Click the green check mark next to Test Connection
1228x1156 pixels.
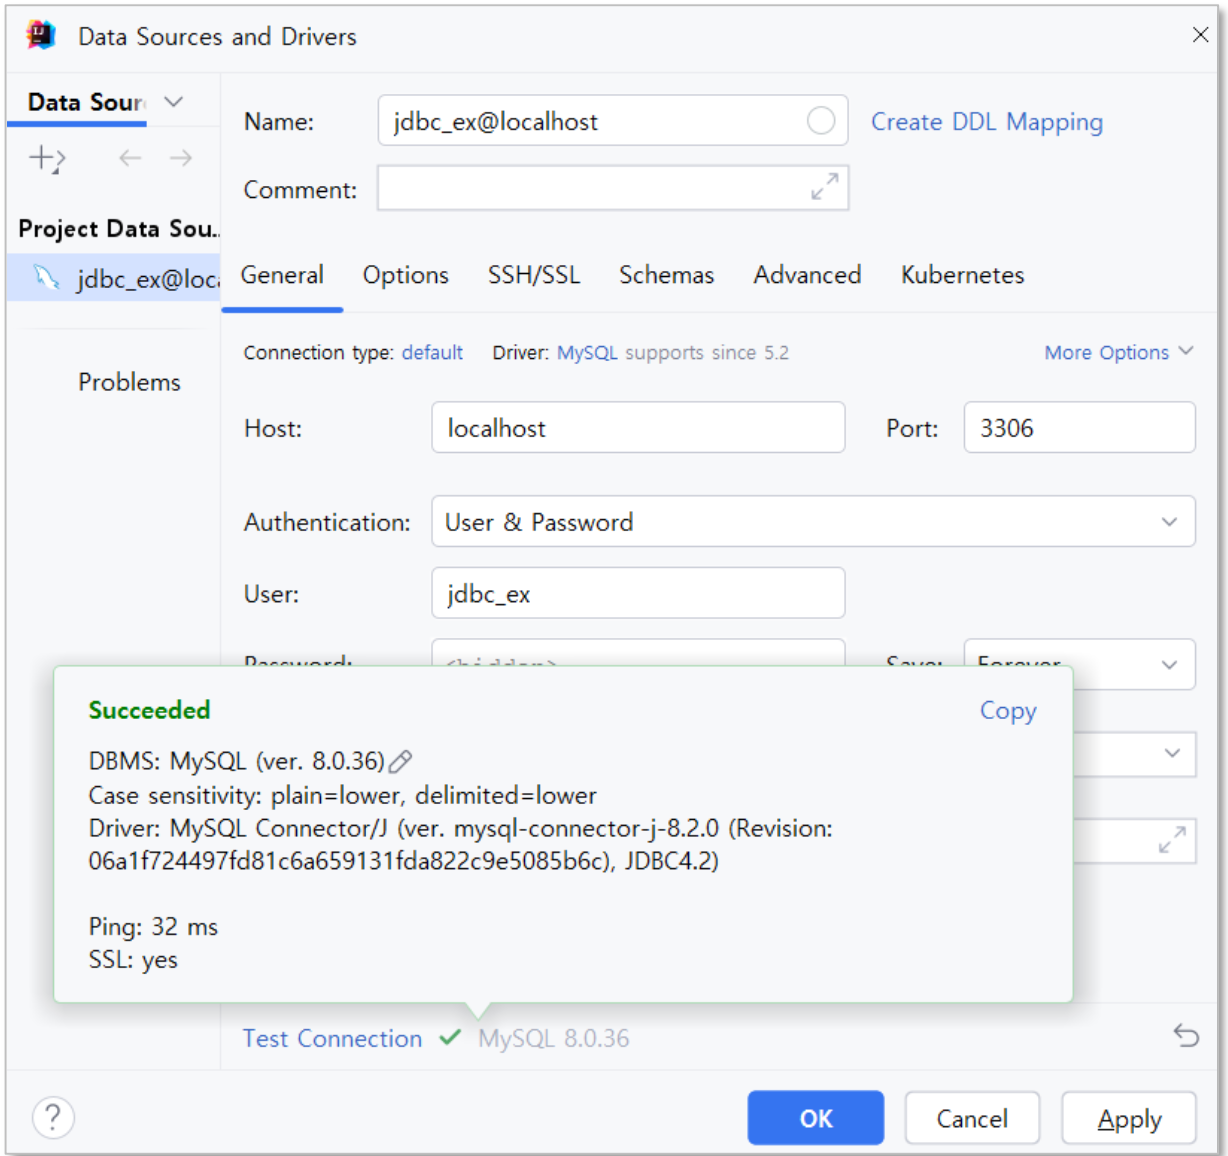(450, 1037)
